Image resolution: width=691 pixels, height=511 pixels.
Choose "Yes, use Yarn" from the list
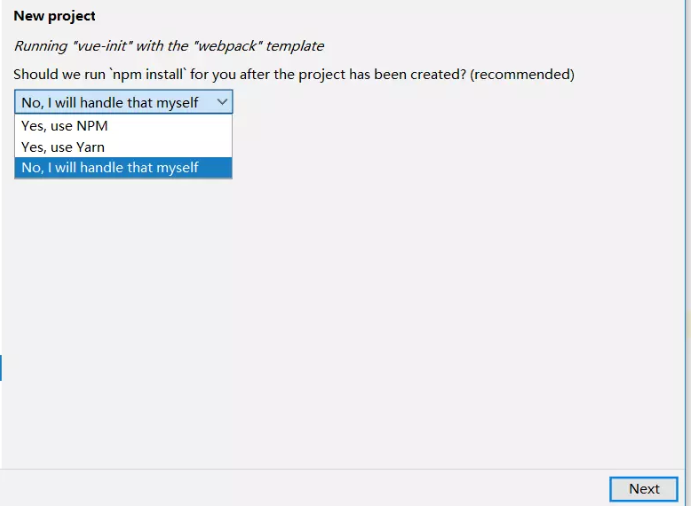coord(63,147)
